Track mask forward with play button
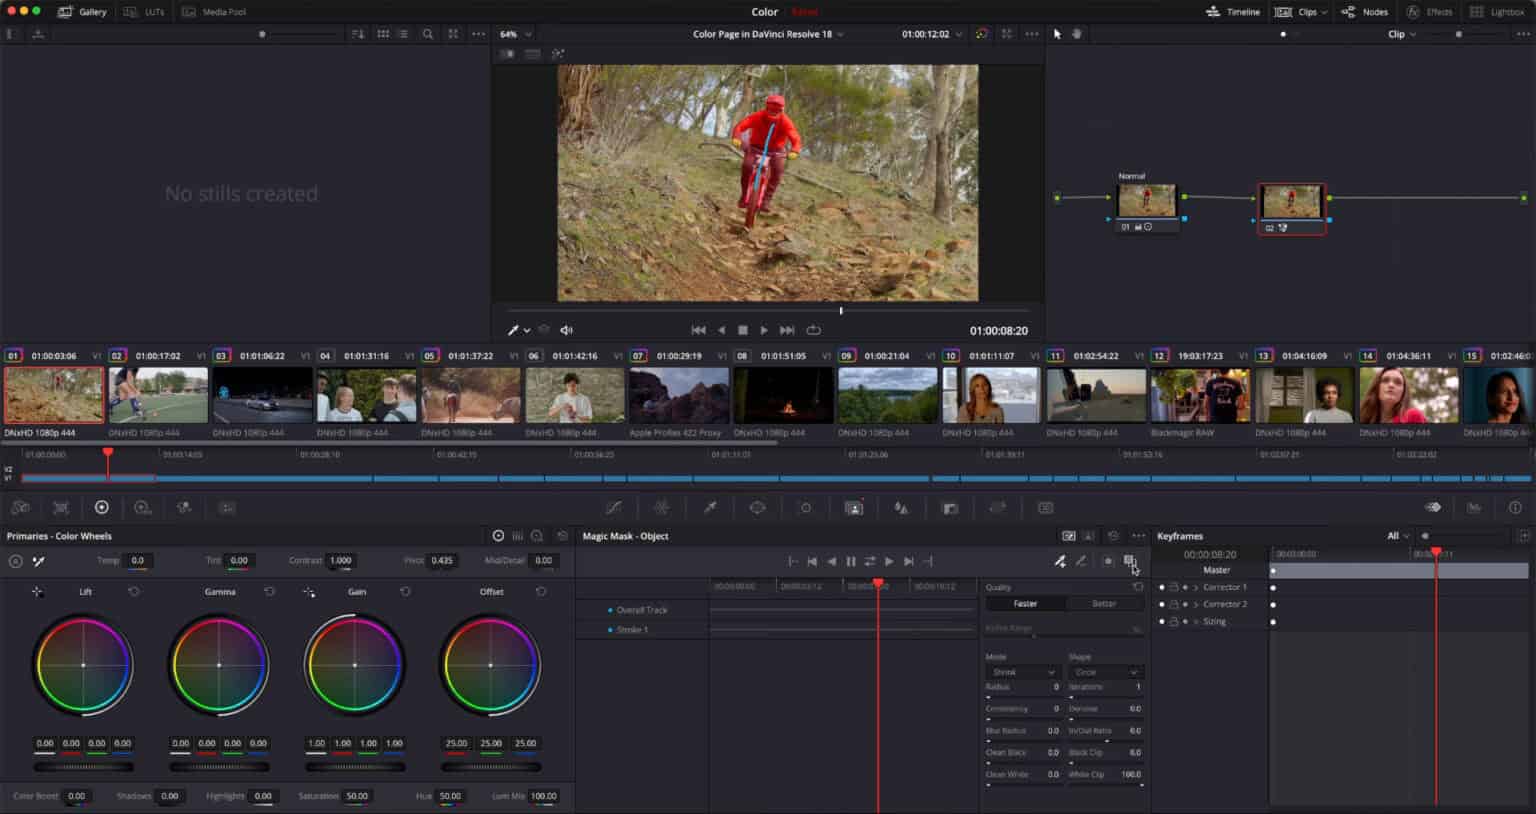Viewport: 1536px width, 814px height. [889, 562]
